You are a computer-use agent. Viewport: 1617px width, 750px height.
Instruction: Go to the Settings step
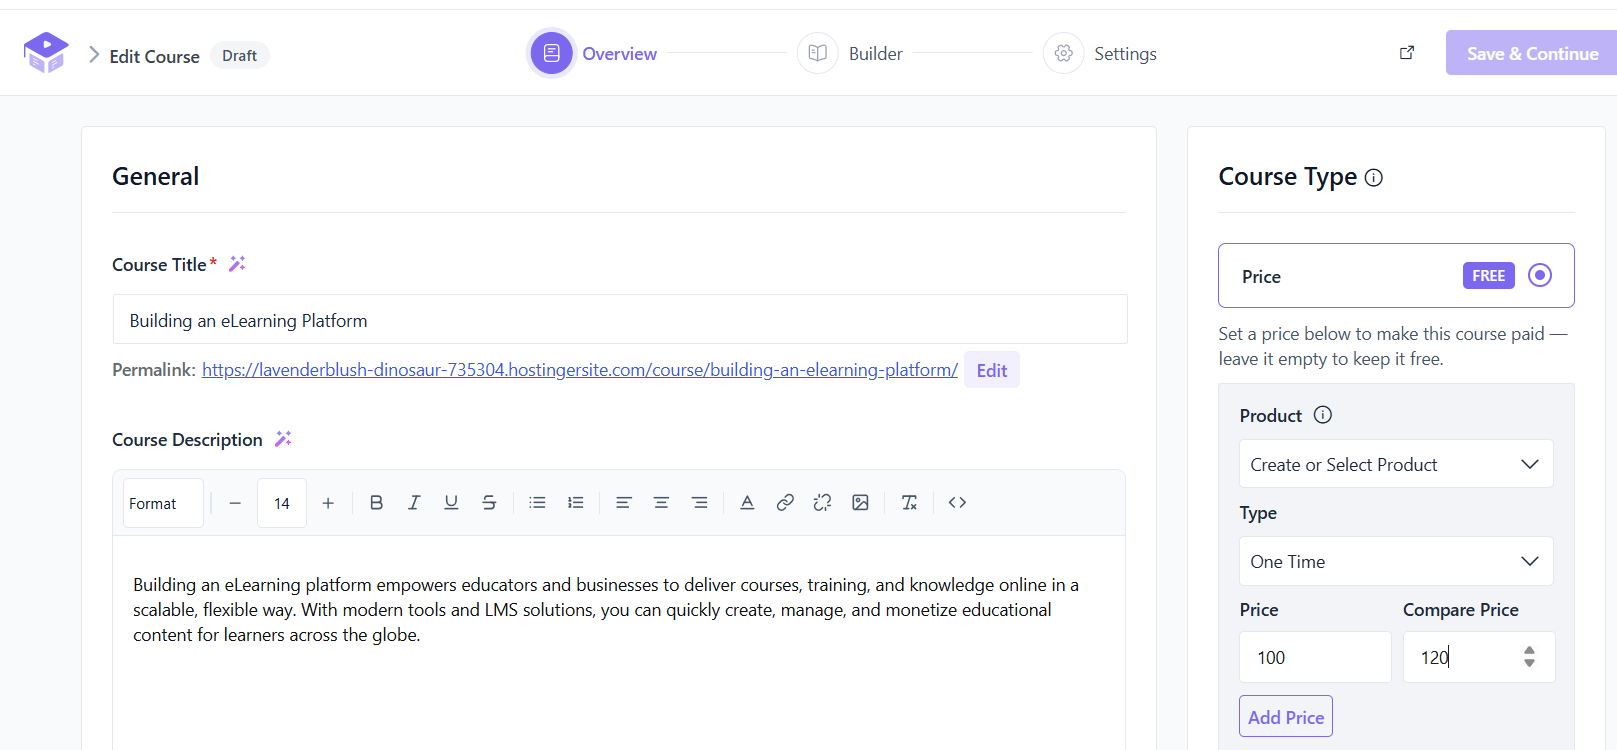[x=1100, y=53]
